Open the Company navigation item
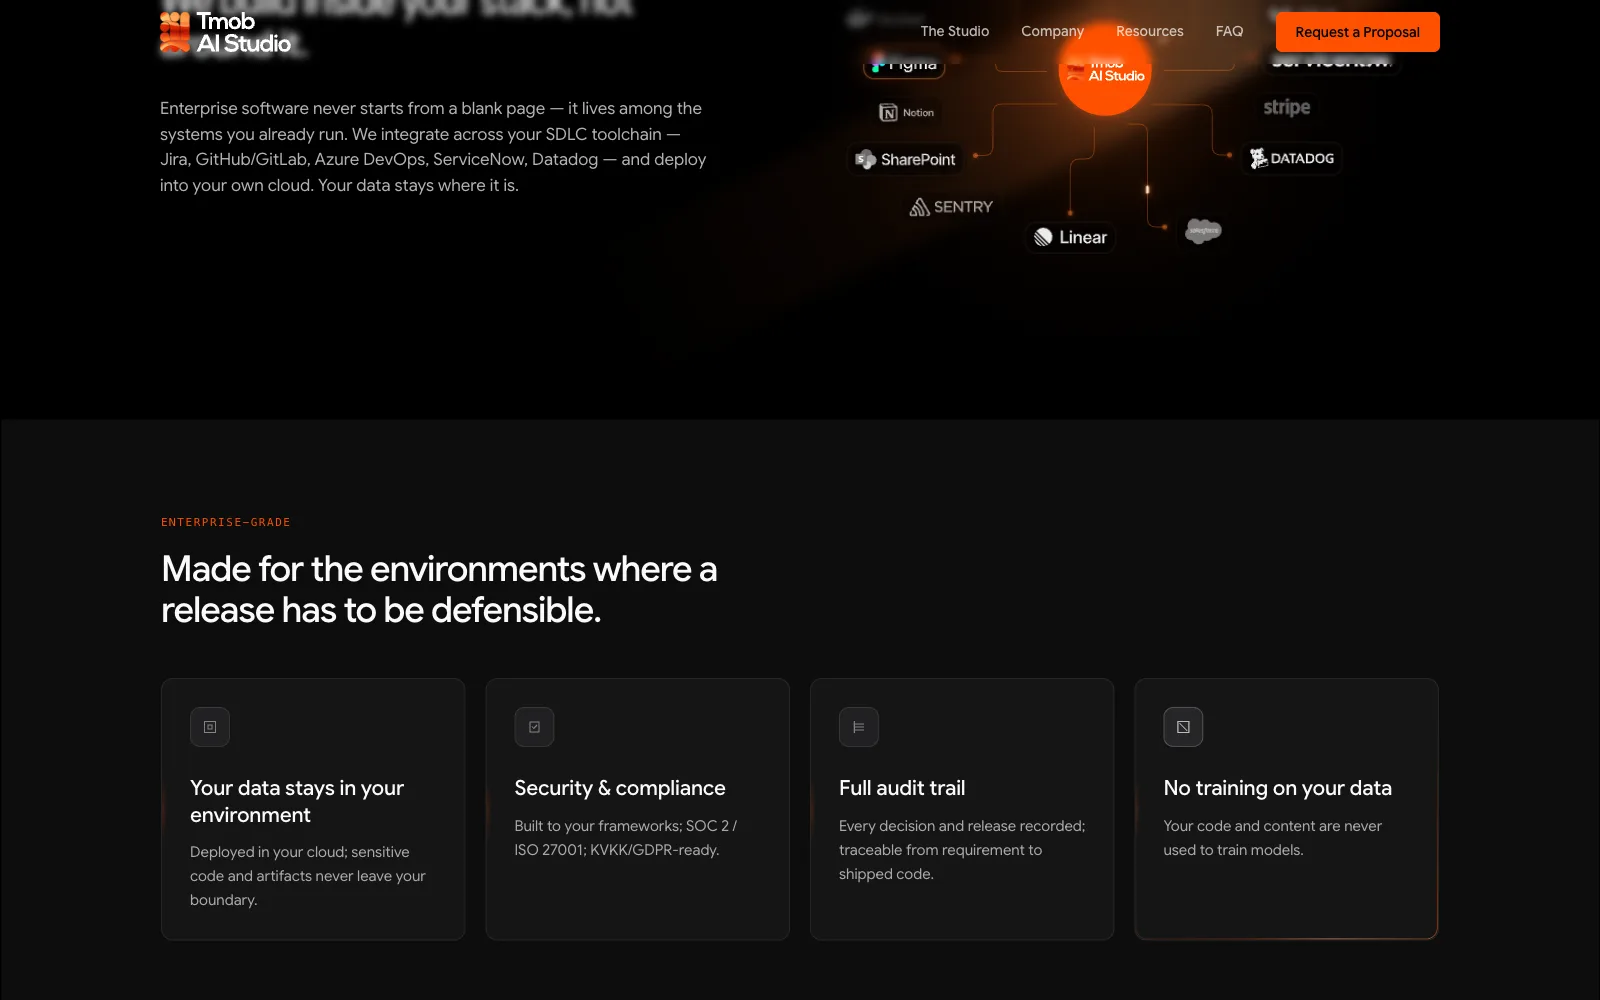1600x1000 pixels. pyautogui.click(x=1052, y=31)
